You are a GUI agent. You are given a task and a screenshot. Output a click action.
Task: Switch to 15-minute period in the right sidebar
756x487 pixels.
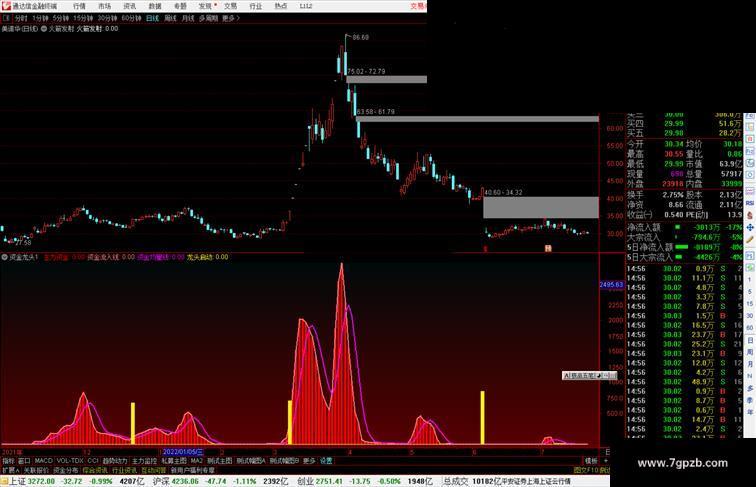tap(750, 304)
